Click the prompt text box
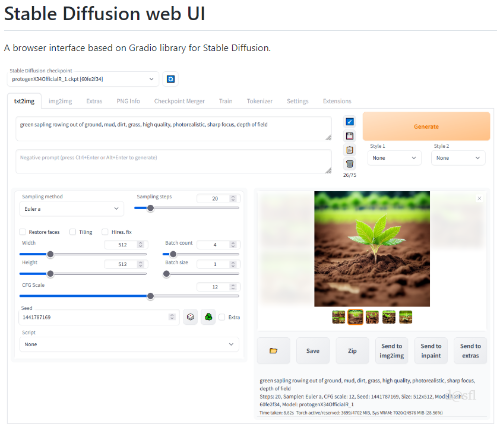This screenshot has height=427, width=500. tap(173, 129)
